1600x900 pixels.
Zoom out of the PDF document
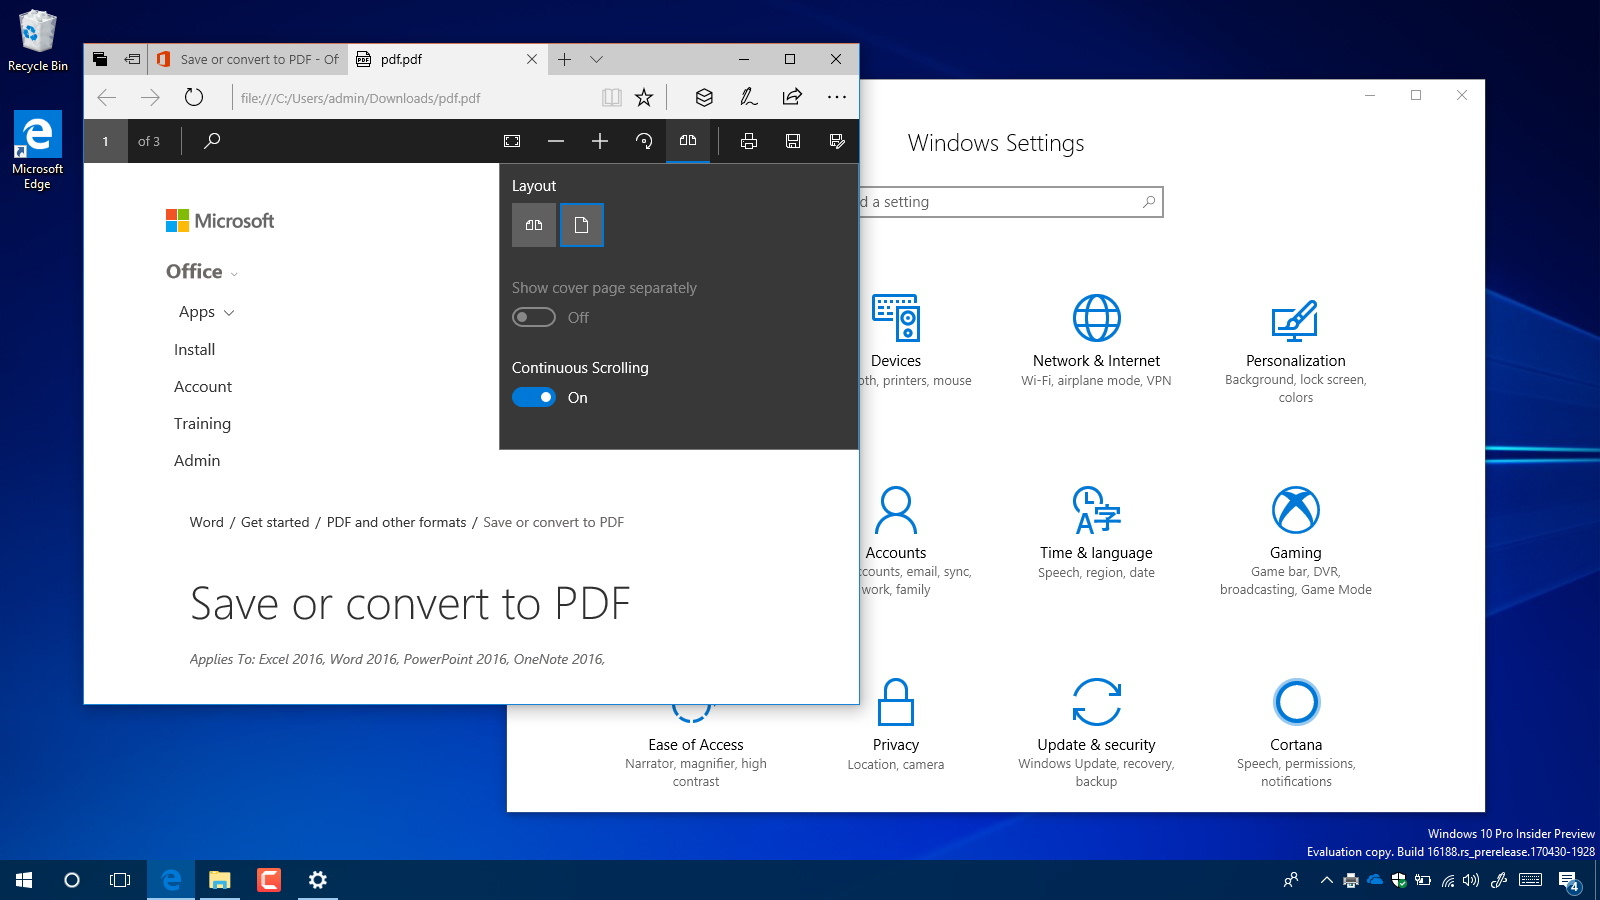[x=557, y=141]
